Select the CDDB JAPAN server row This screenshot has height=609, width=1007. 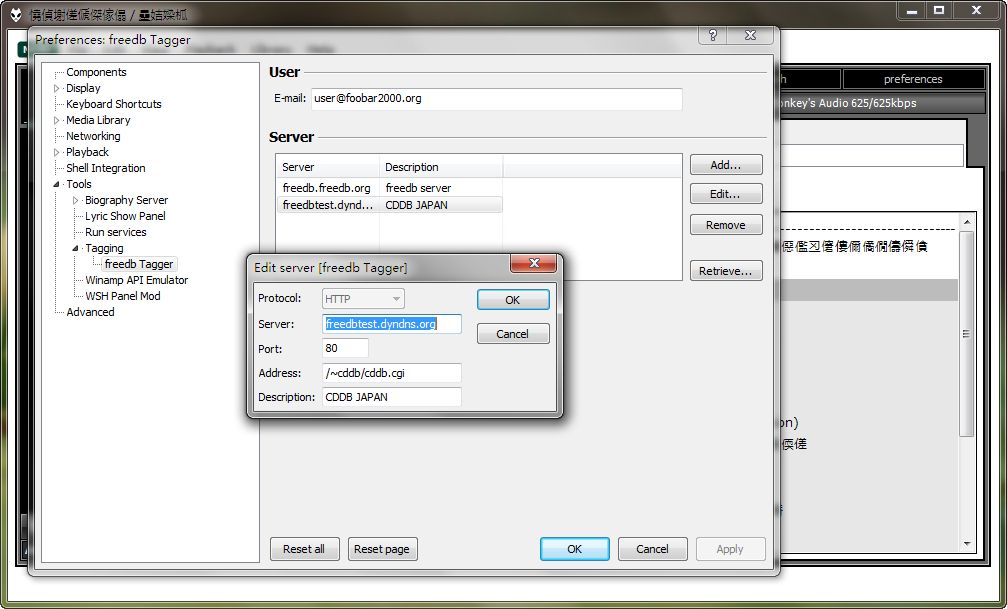(392, 206)
